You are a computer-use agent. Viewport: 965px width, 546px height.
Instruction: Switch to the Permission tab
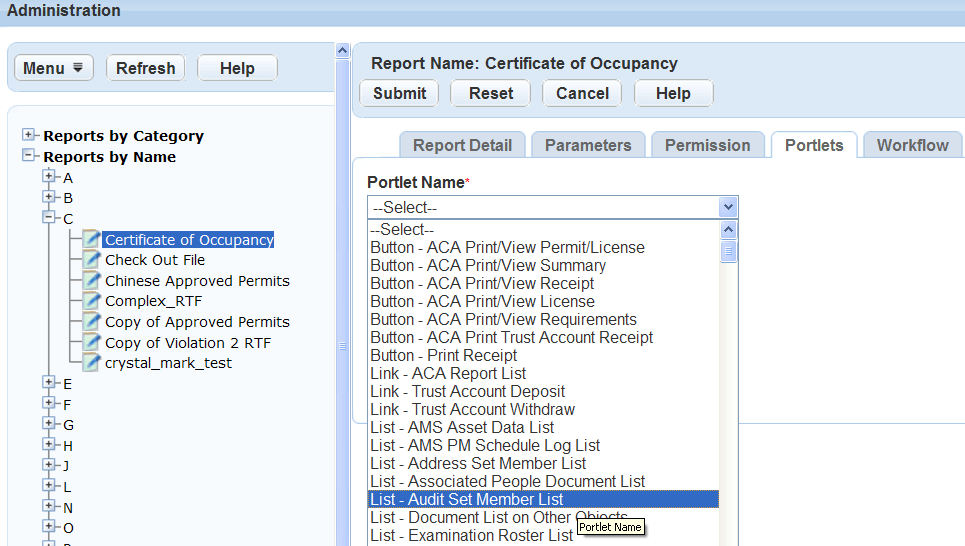[x=707, y=145]
